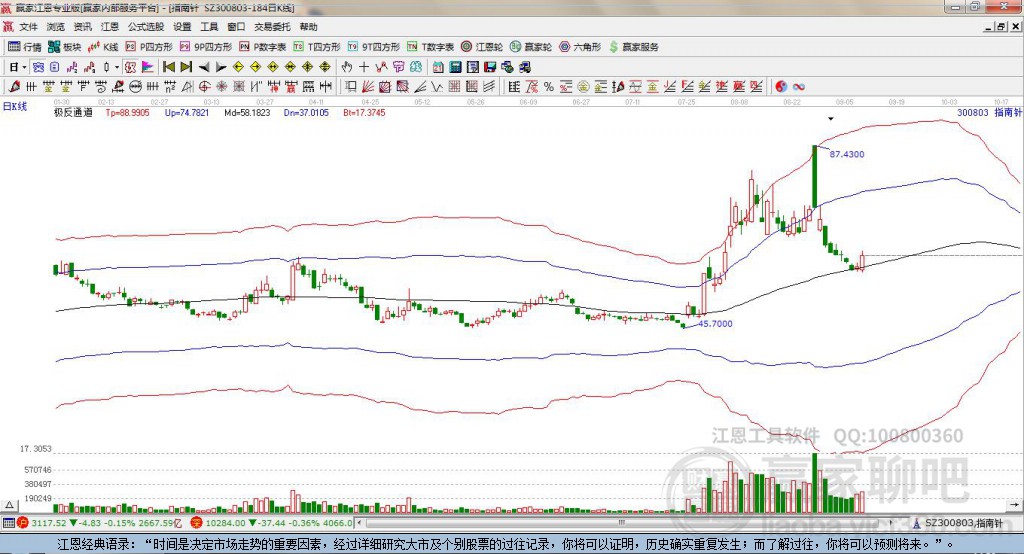Open the 江恩 menu
1024x554 pixels.
(x=110, y=27)
